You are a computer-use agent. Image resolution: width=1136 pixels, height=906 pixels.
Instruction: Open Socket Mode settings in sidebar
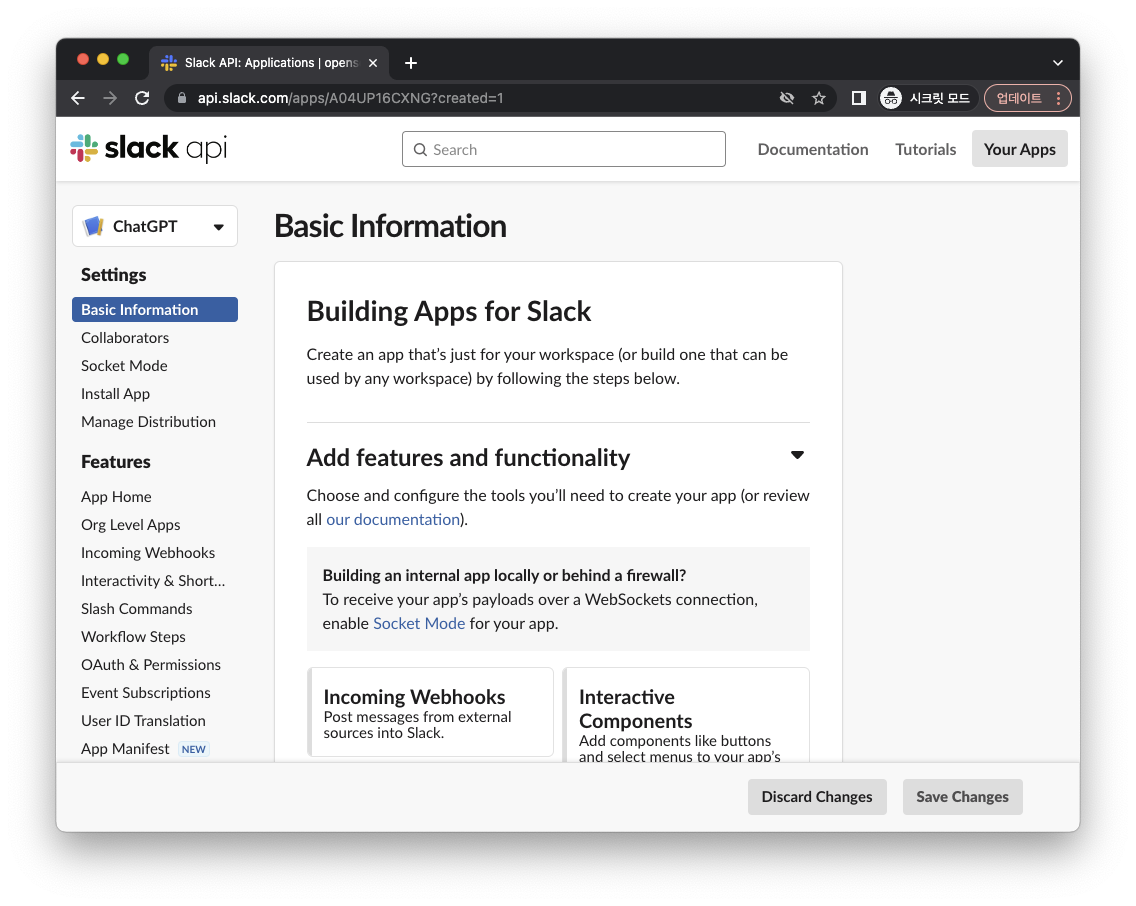coord(124,366)
